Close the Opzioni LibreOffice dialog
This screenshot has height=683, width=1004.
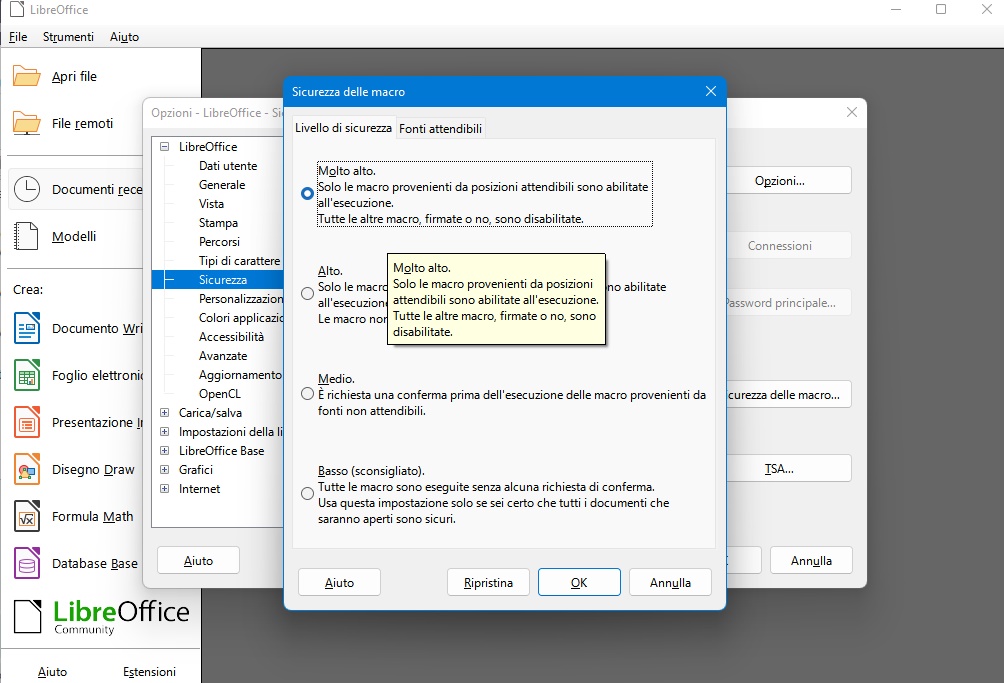852,112
